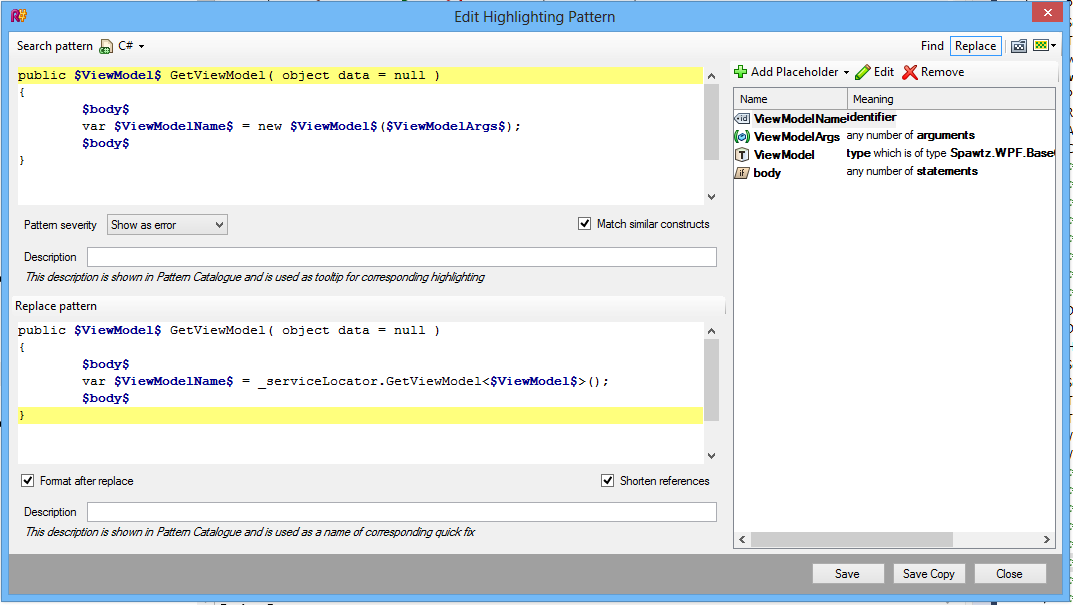The height and width of the screenshot is (606, 1073).
Task: Click the ReSharper logo icon in title bar
Action: point(18,15)
